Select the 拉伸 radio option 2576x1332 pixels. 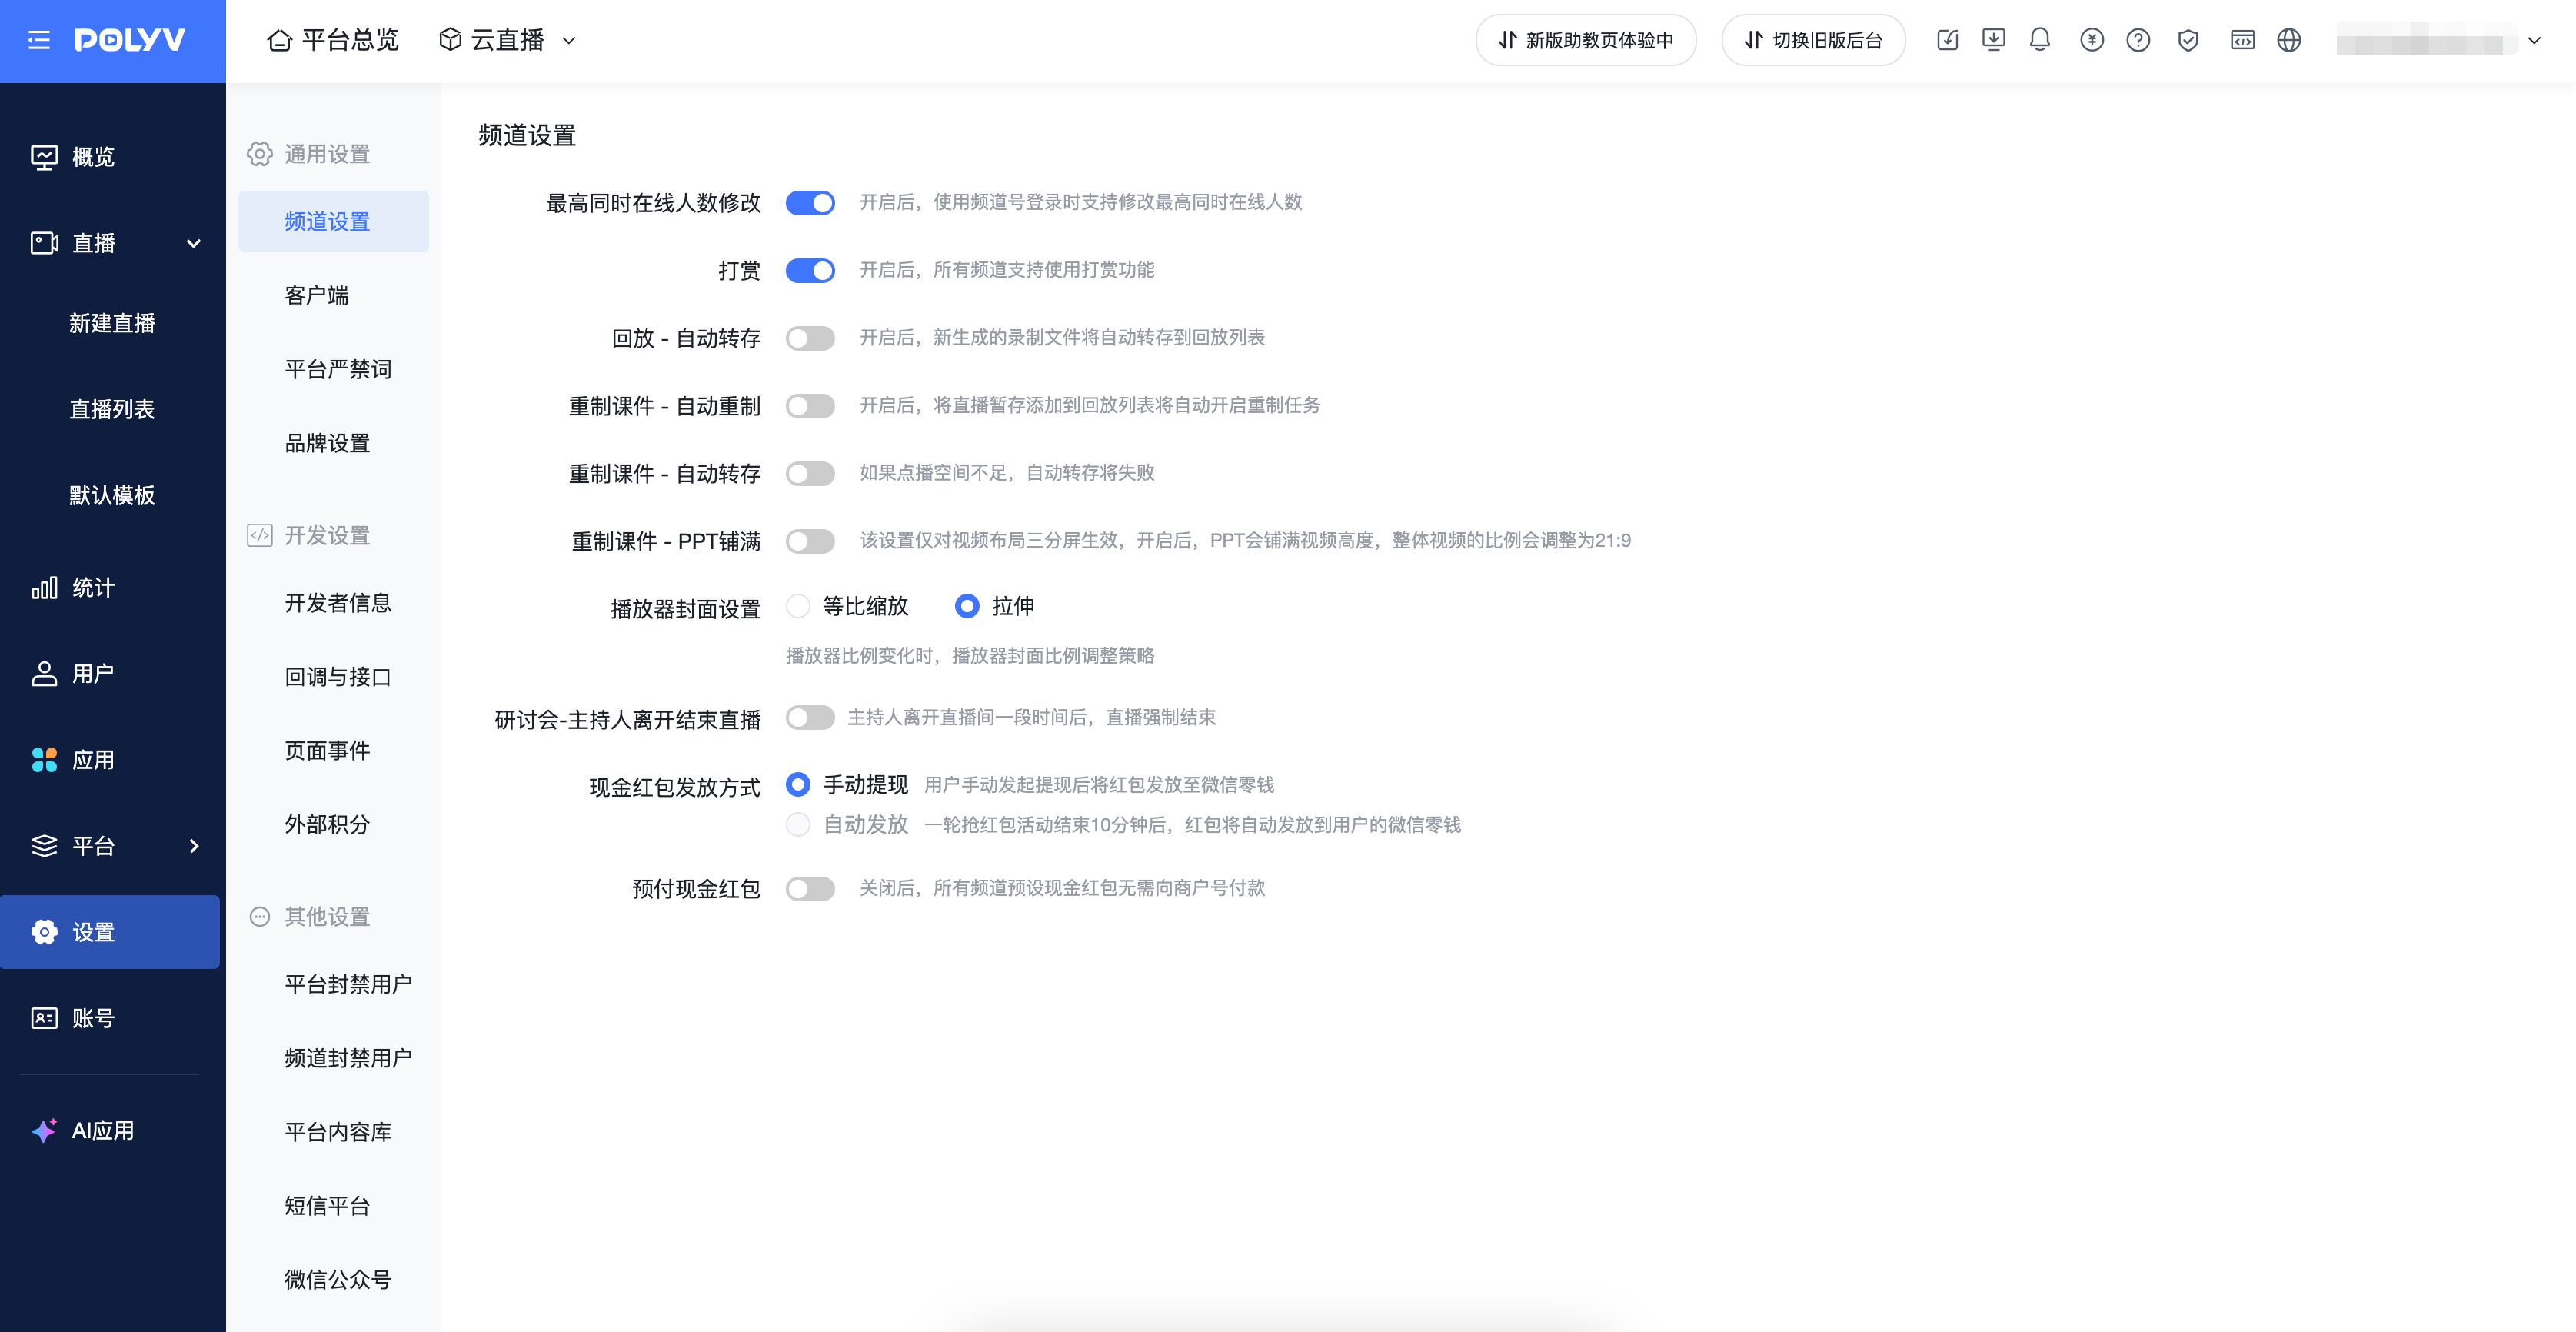(x=967, y=606)
